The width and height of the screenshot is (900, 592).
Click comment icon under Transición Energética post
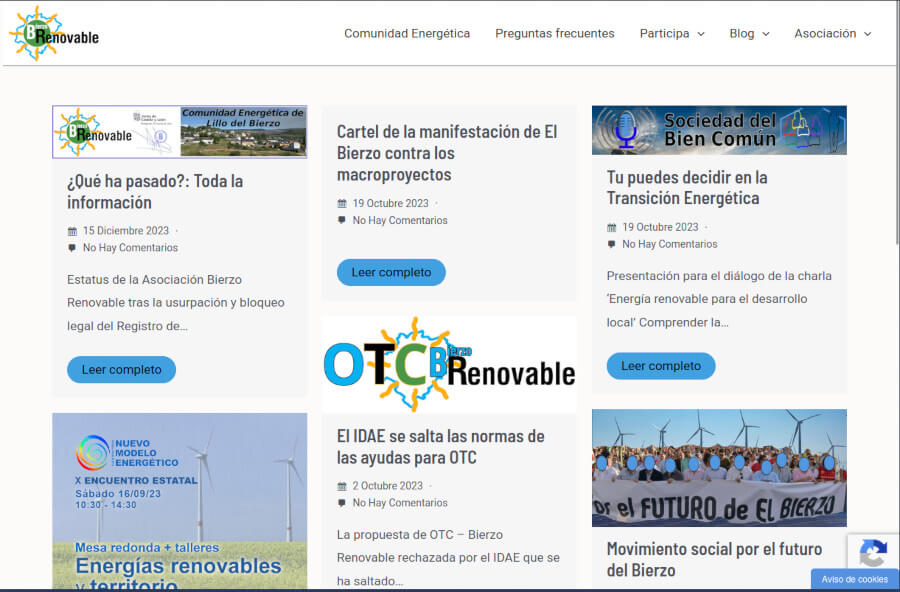click(612, 244)
